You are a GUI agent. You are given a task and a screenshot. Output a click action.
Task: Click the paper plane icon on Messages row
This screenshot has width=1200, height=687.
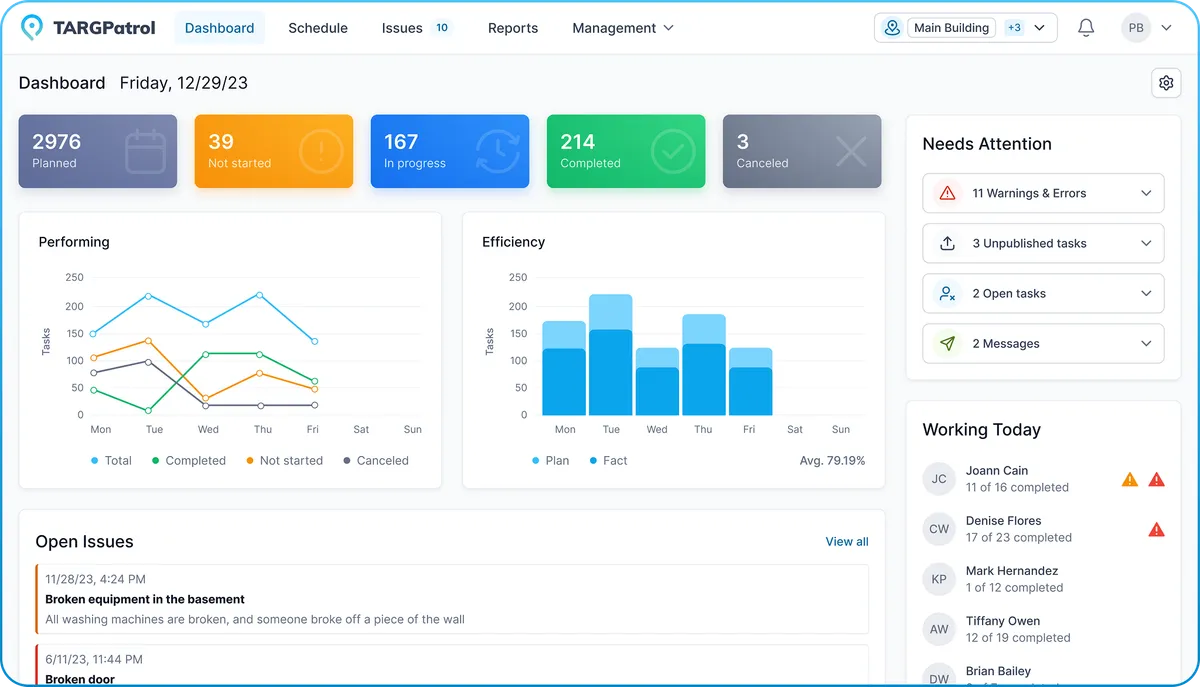pyautogui.click(x=948, y=343)
